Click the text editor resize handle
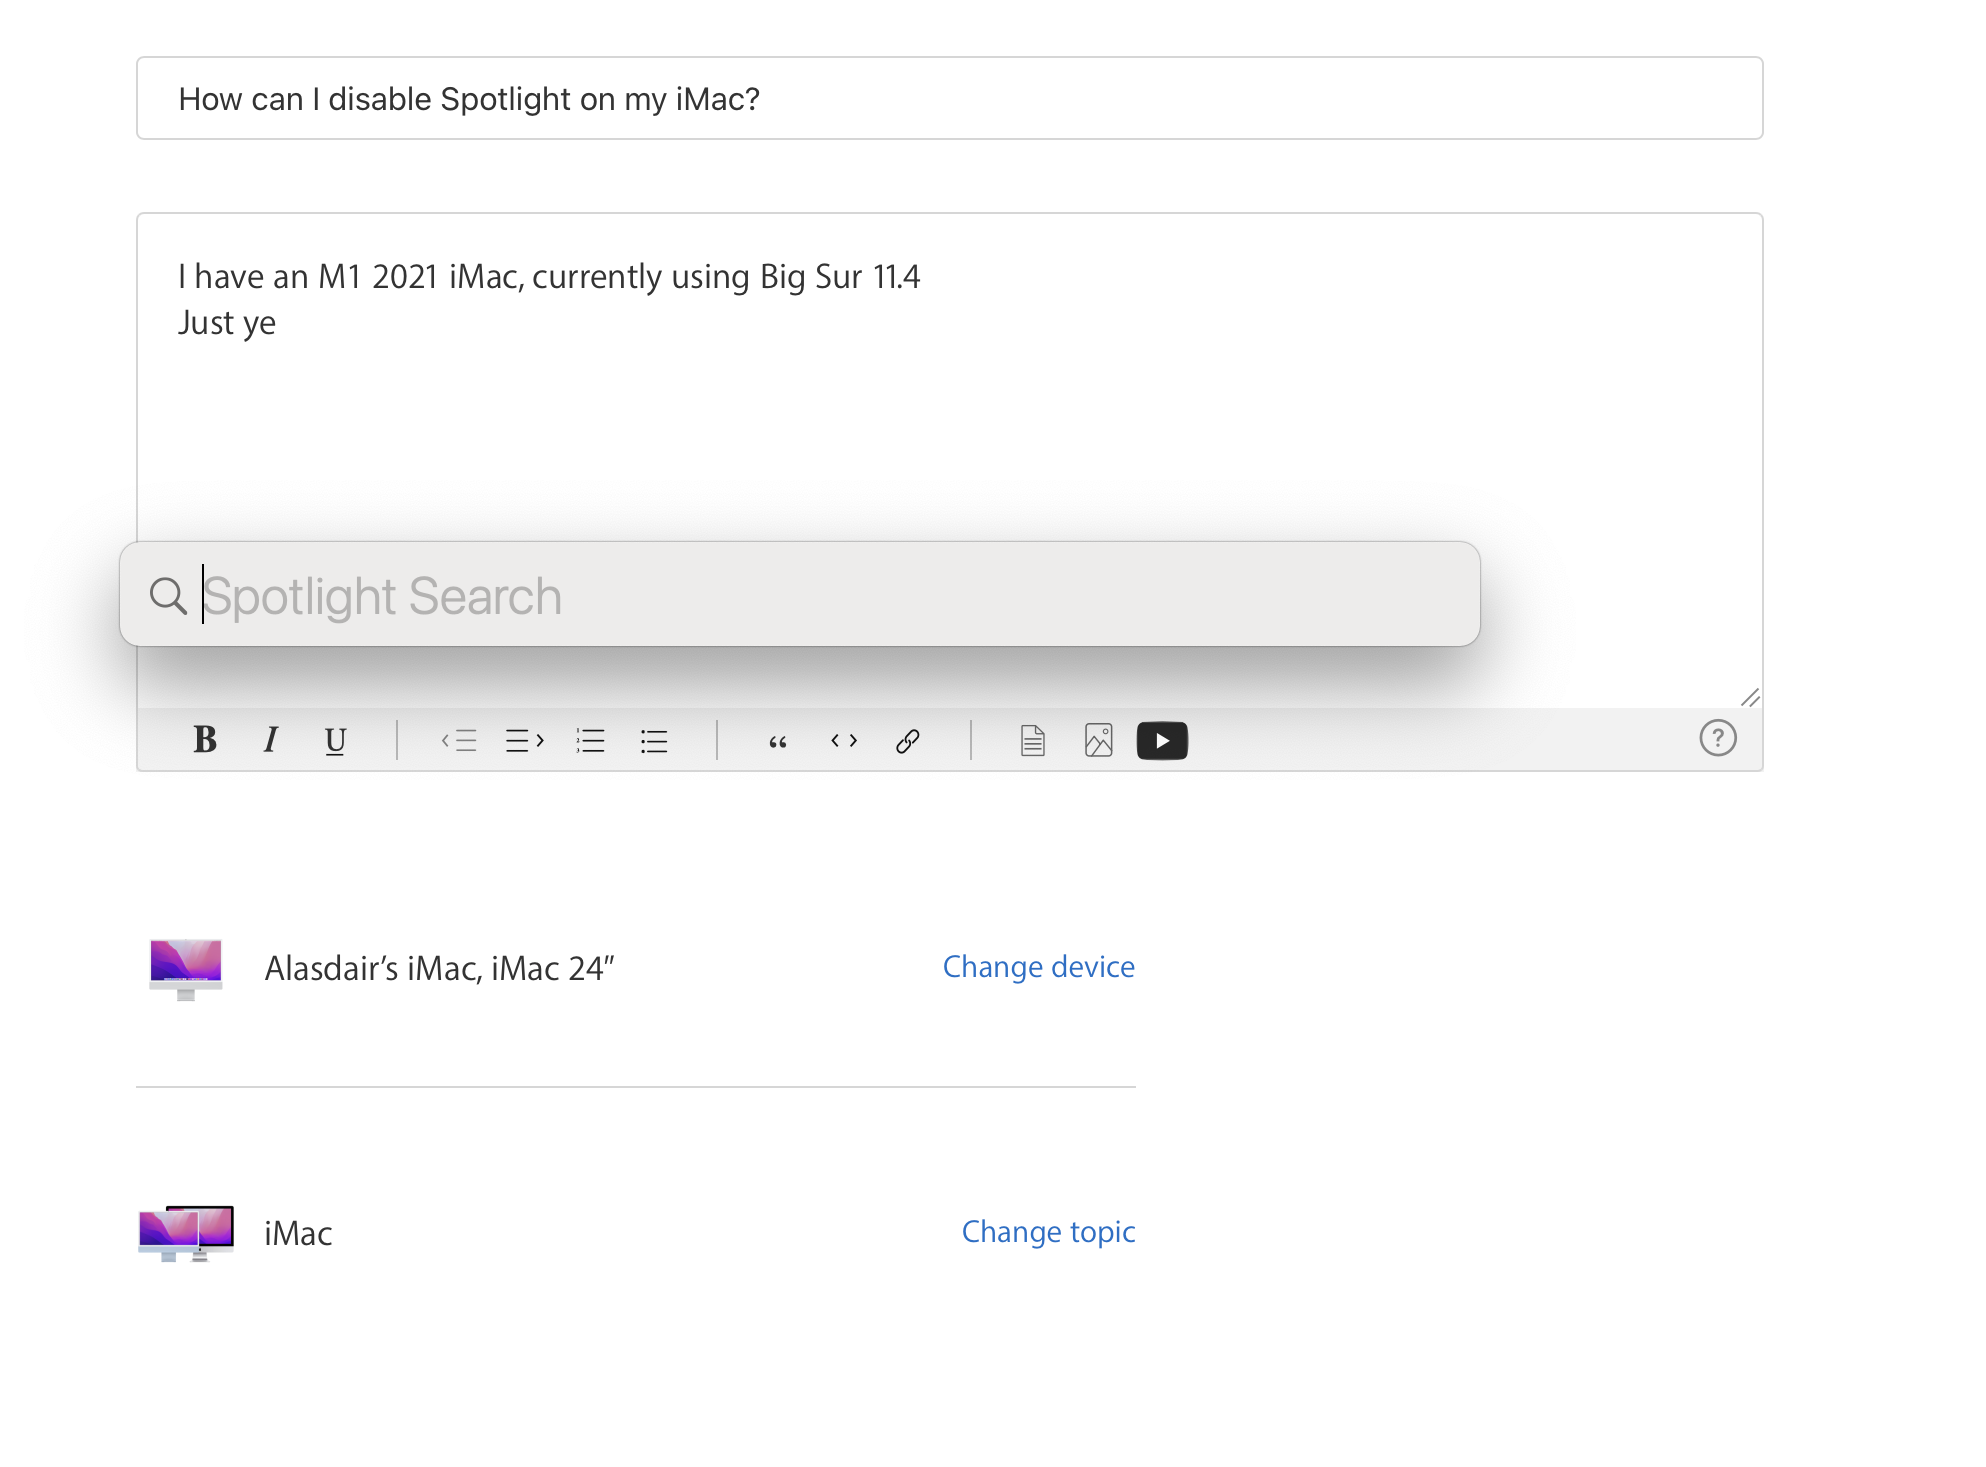Image resolution: width=1986 pixels, height=1467 pixels. coord(1750,697)
